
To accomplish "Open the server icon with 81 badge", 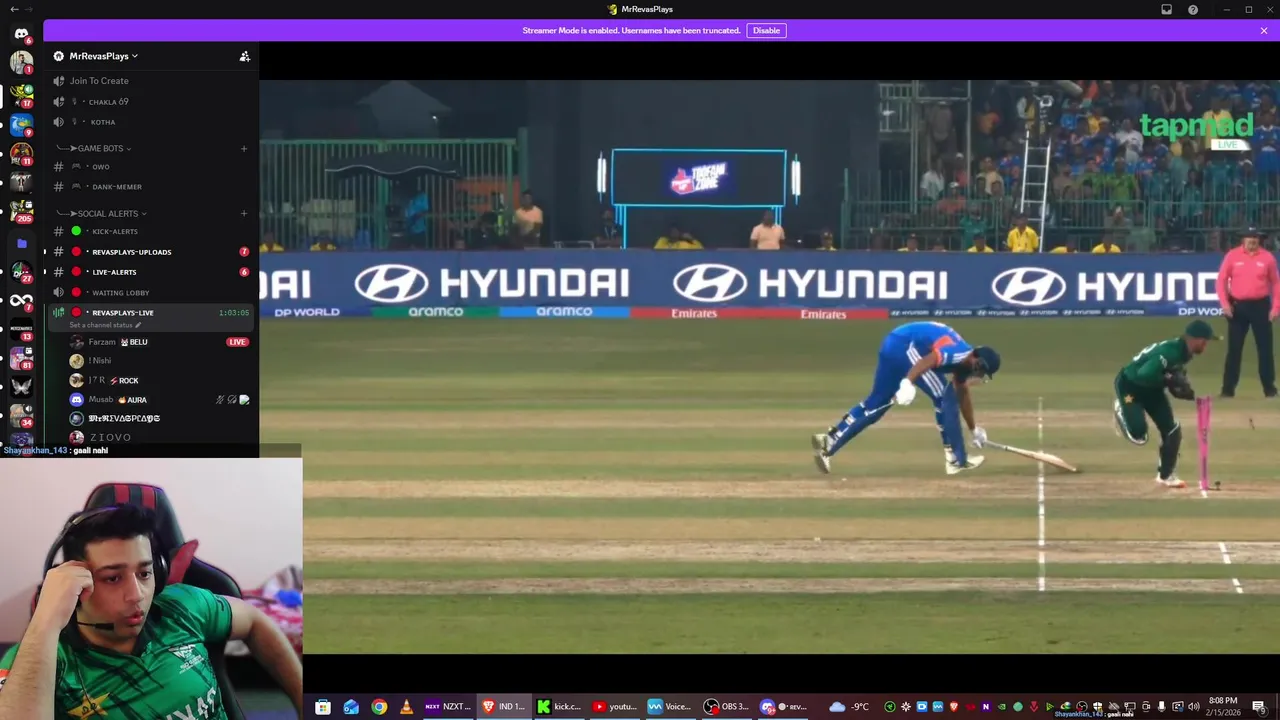I will (x=21, y=357).
